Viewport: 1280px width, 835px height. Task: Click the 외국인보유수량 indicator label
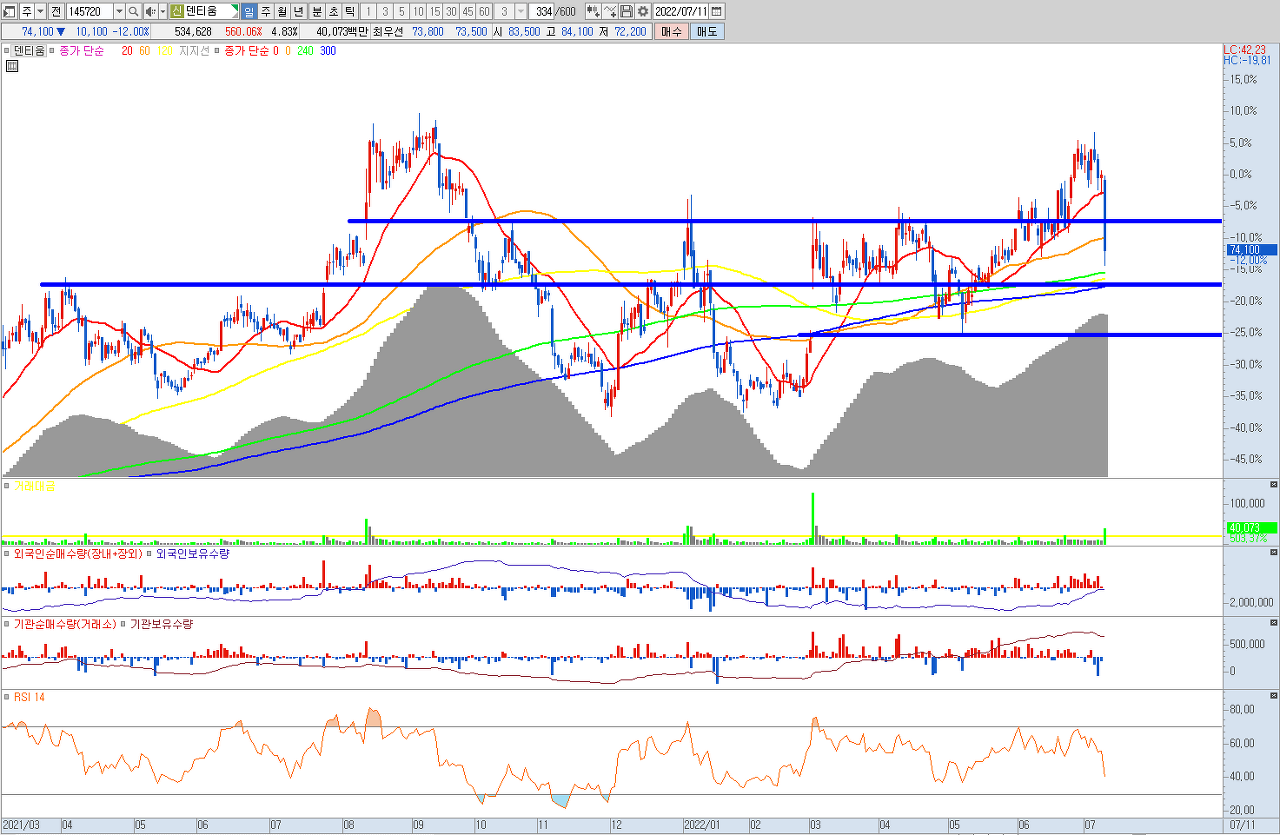tap(193, 553)
